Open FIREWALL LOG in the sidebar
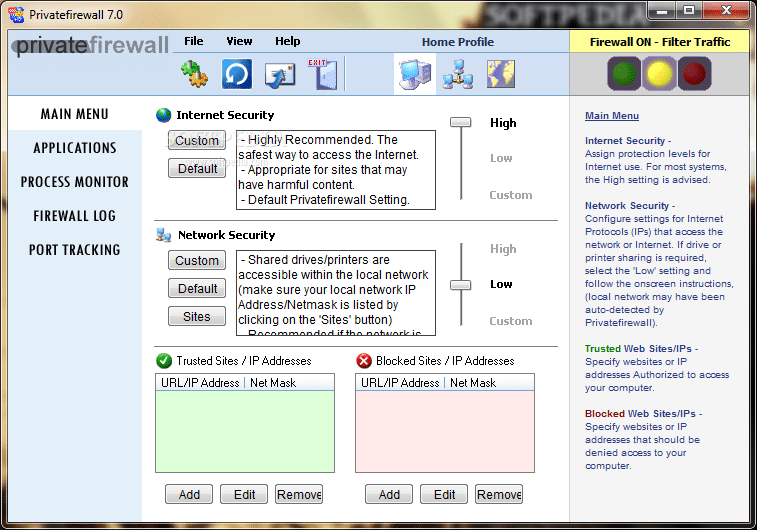The height and width of the screenshot is (530, 757). pos(75,216)
